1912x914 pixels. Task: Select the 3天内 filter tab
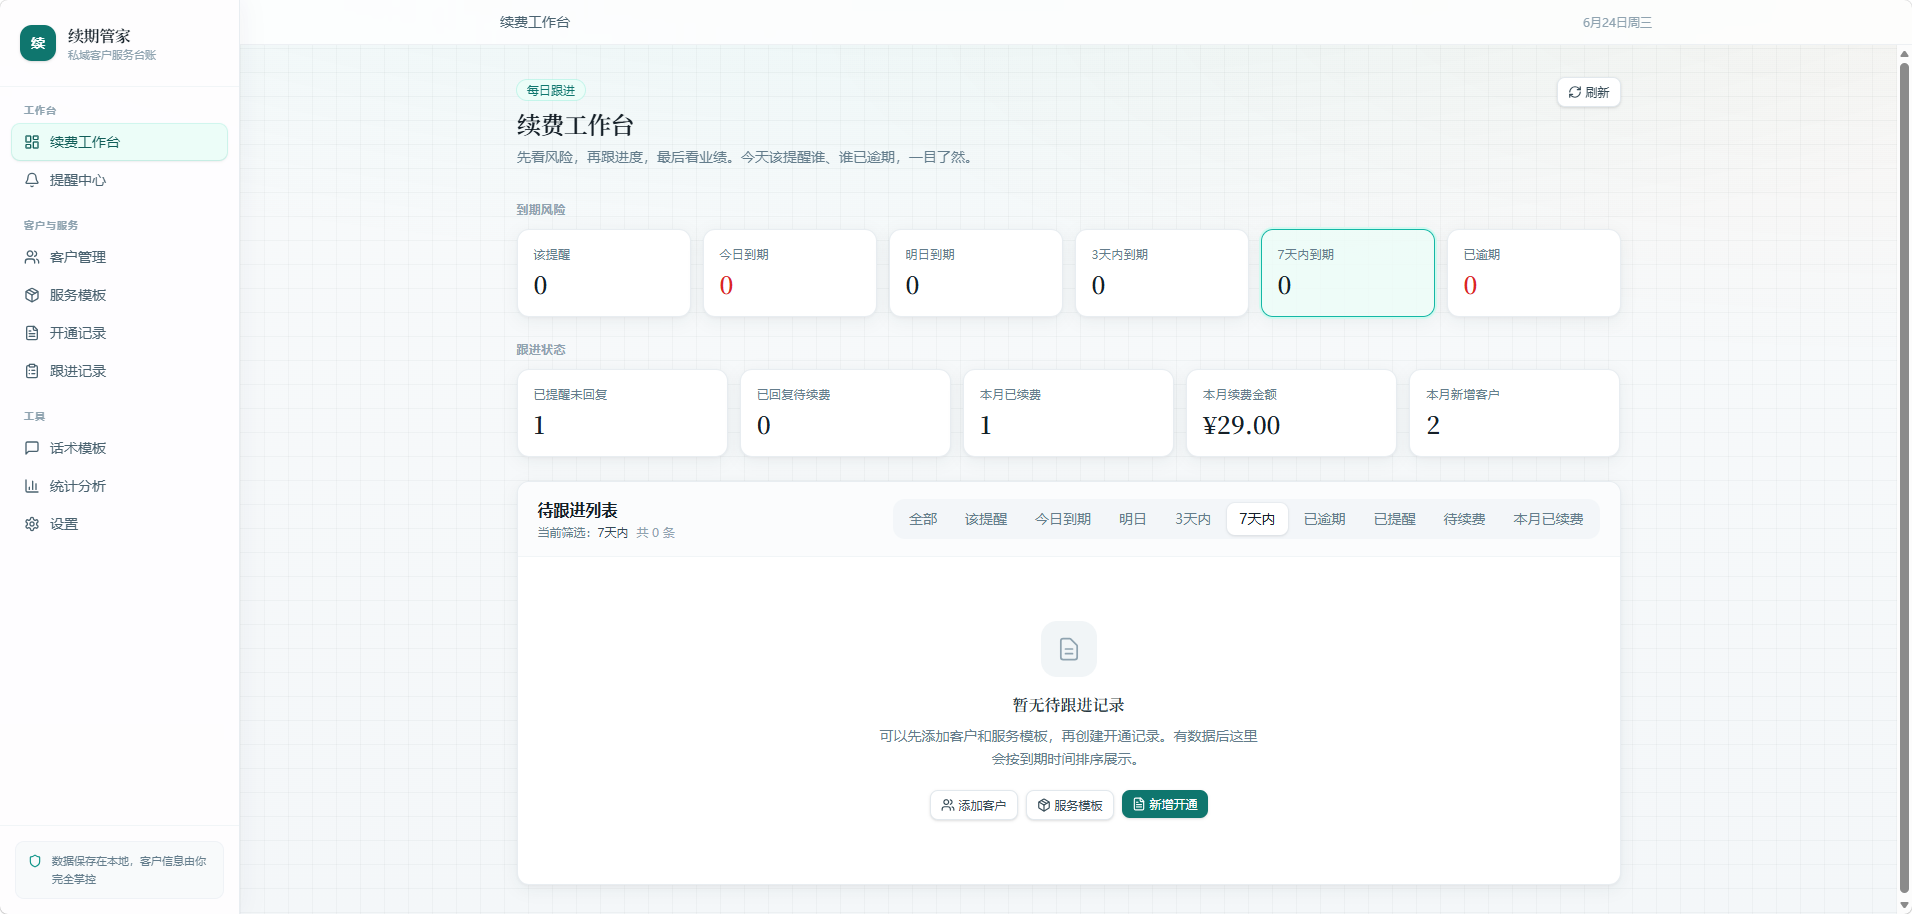click(1193, 519)
